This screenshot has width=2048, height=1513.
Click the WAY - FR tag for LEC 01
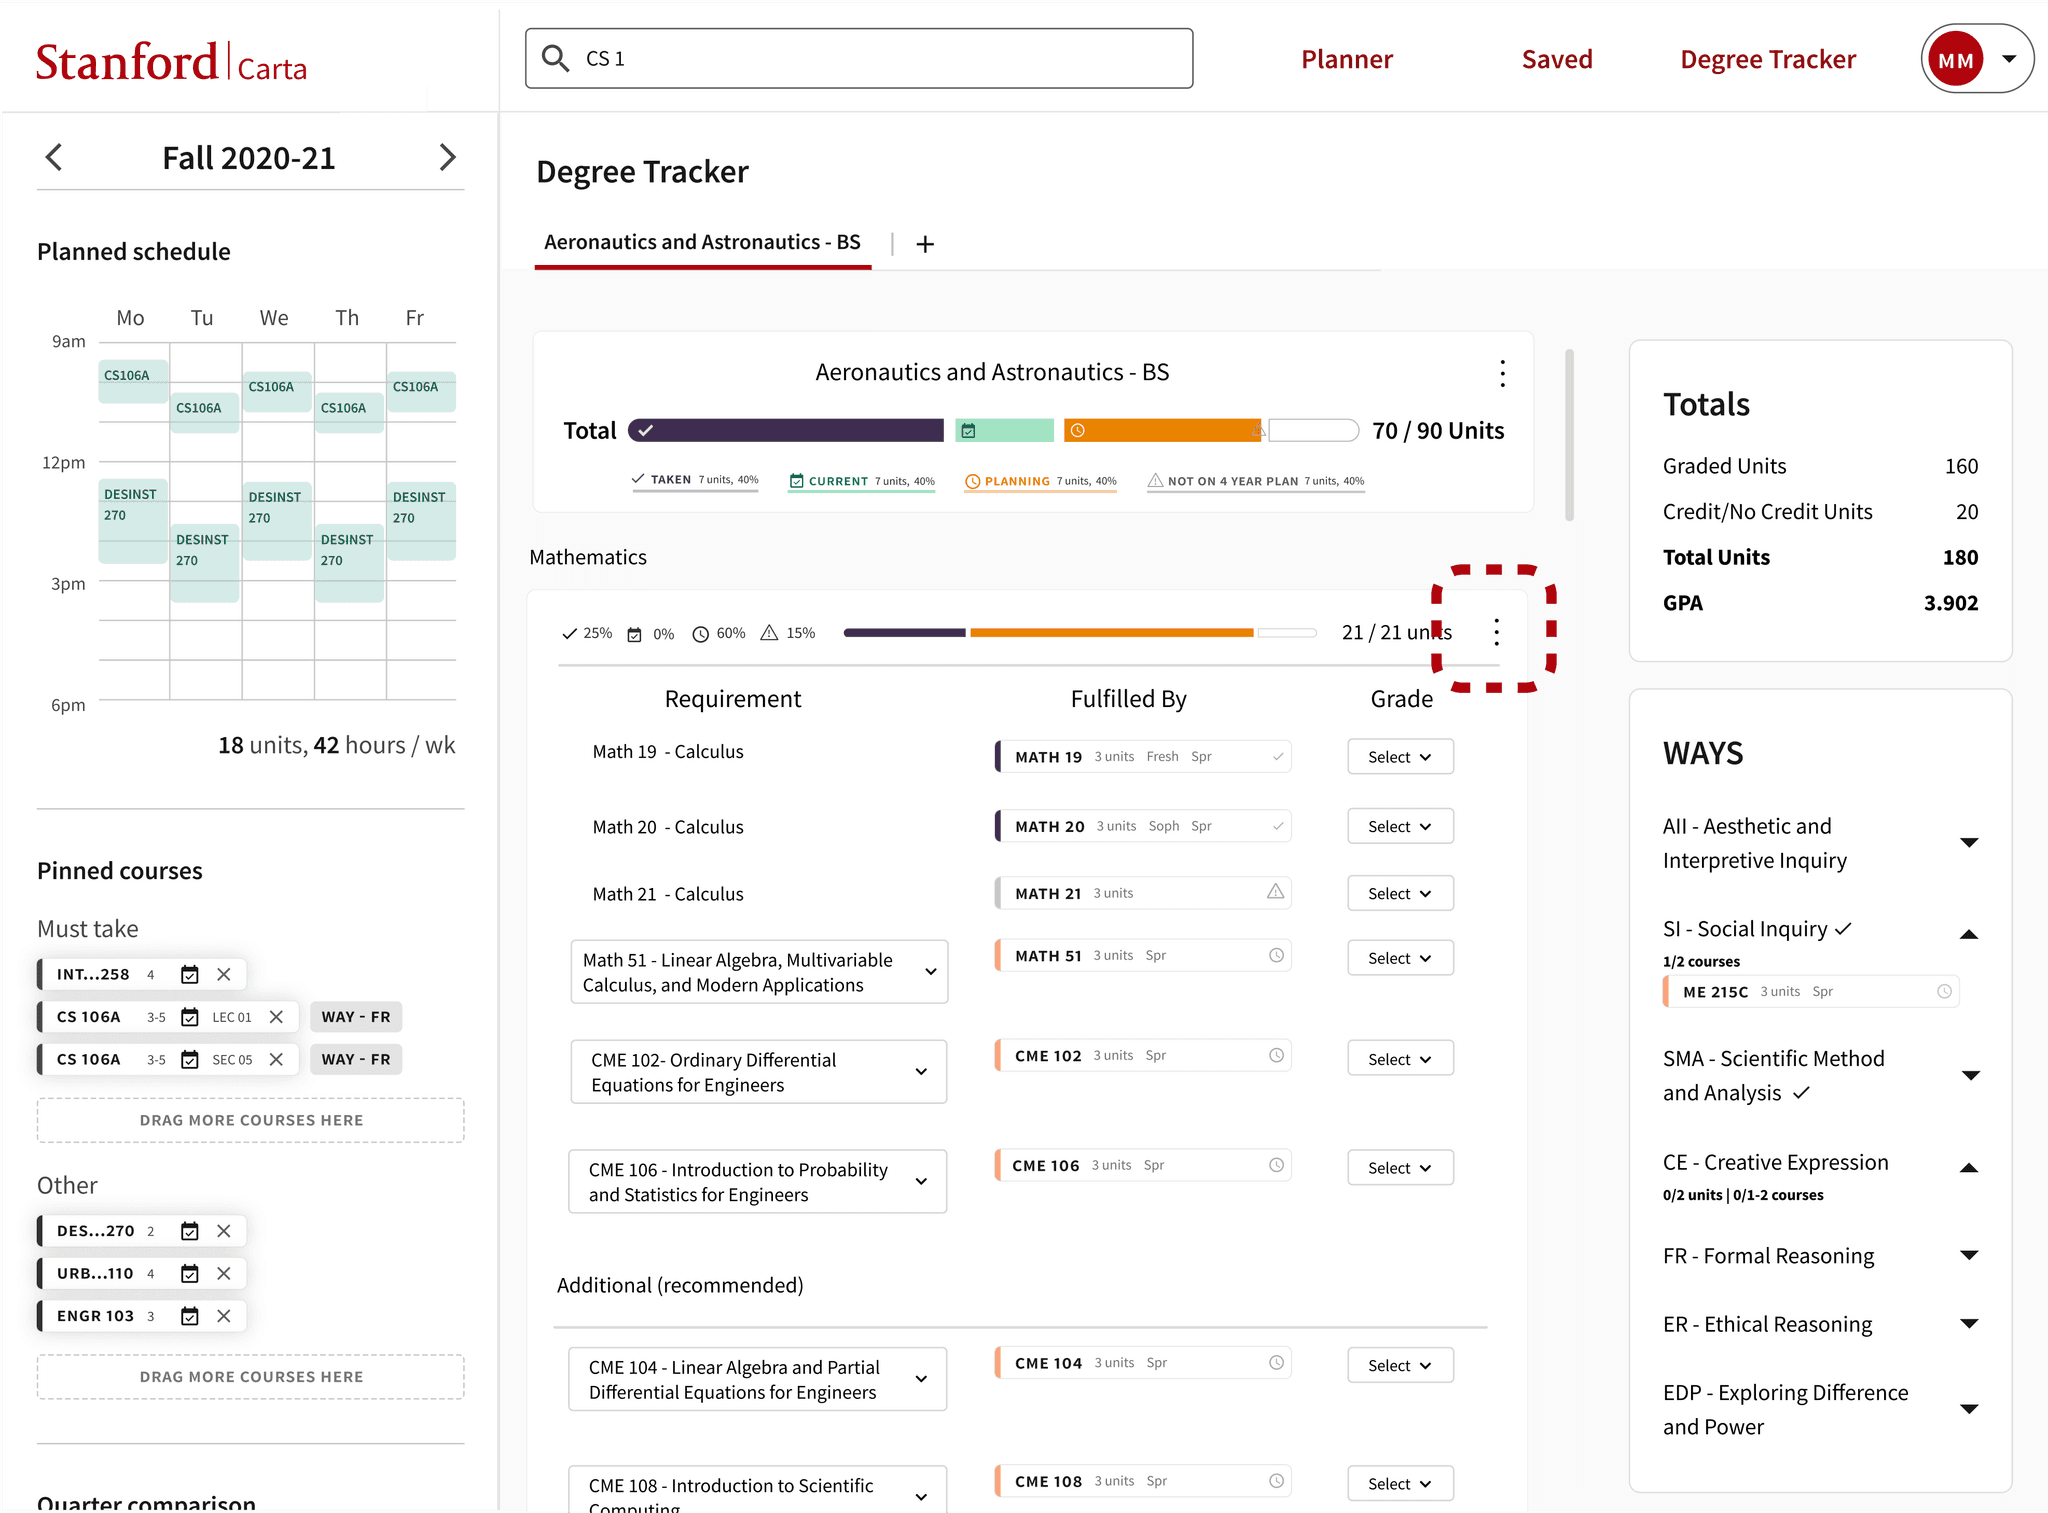[356, 1017]
